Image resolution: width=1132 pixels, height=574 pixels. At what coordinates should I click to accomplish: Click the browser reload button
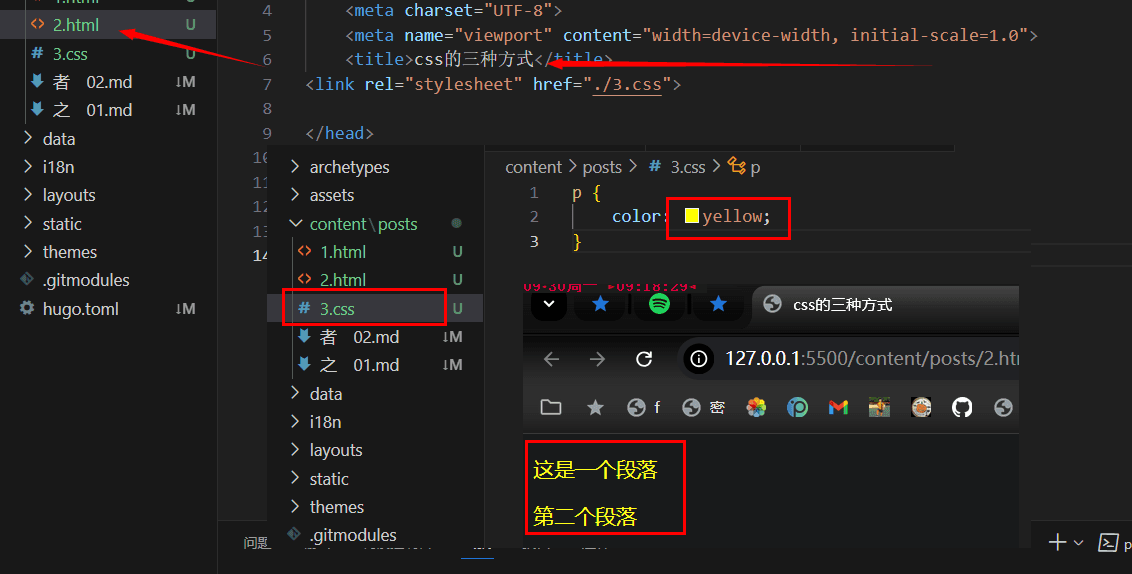pos(644,359)
